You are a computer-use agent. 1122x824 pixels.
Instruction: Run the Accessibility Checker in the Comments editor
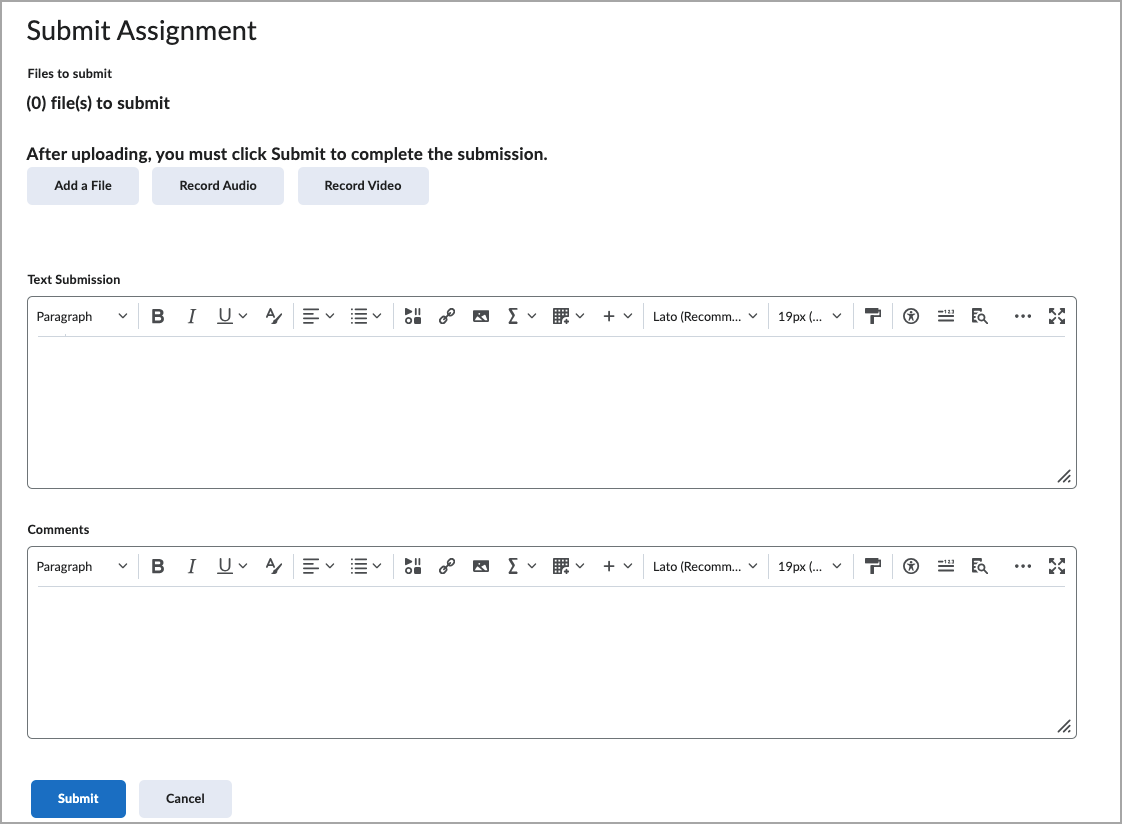coord(910,566)
